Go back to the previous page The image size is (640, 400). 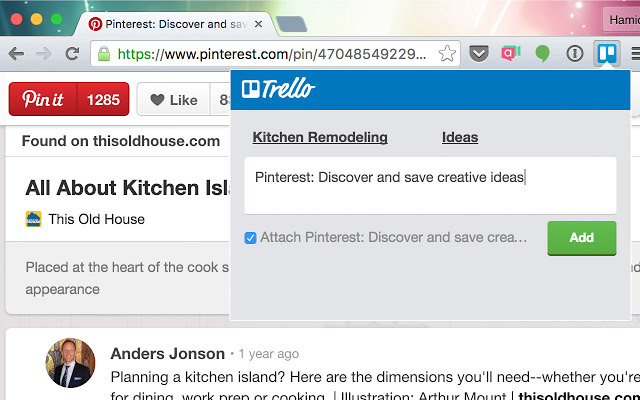click(16, 54)
